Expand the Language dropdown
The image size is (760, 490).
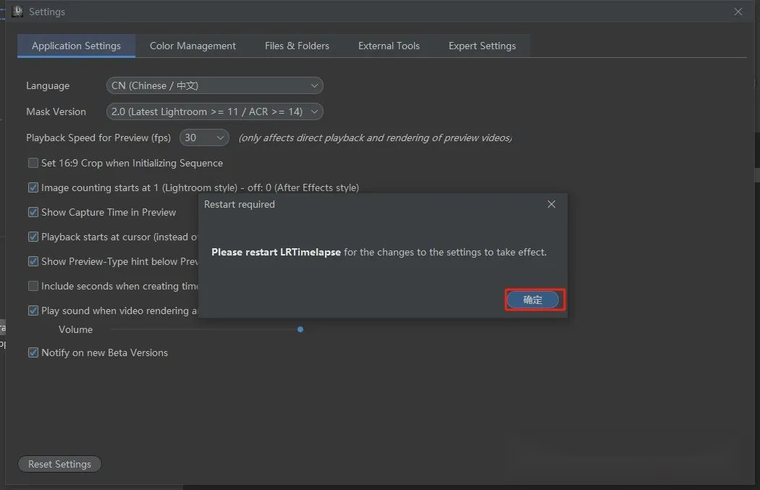pos(214,86)
